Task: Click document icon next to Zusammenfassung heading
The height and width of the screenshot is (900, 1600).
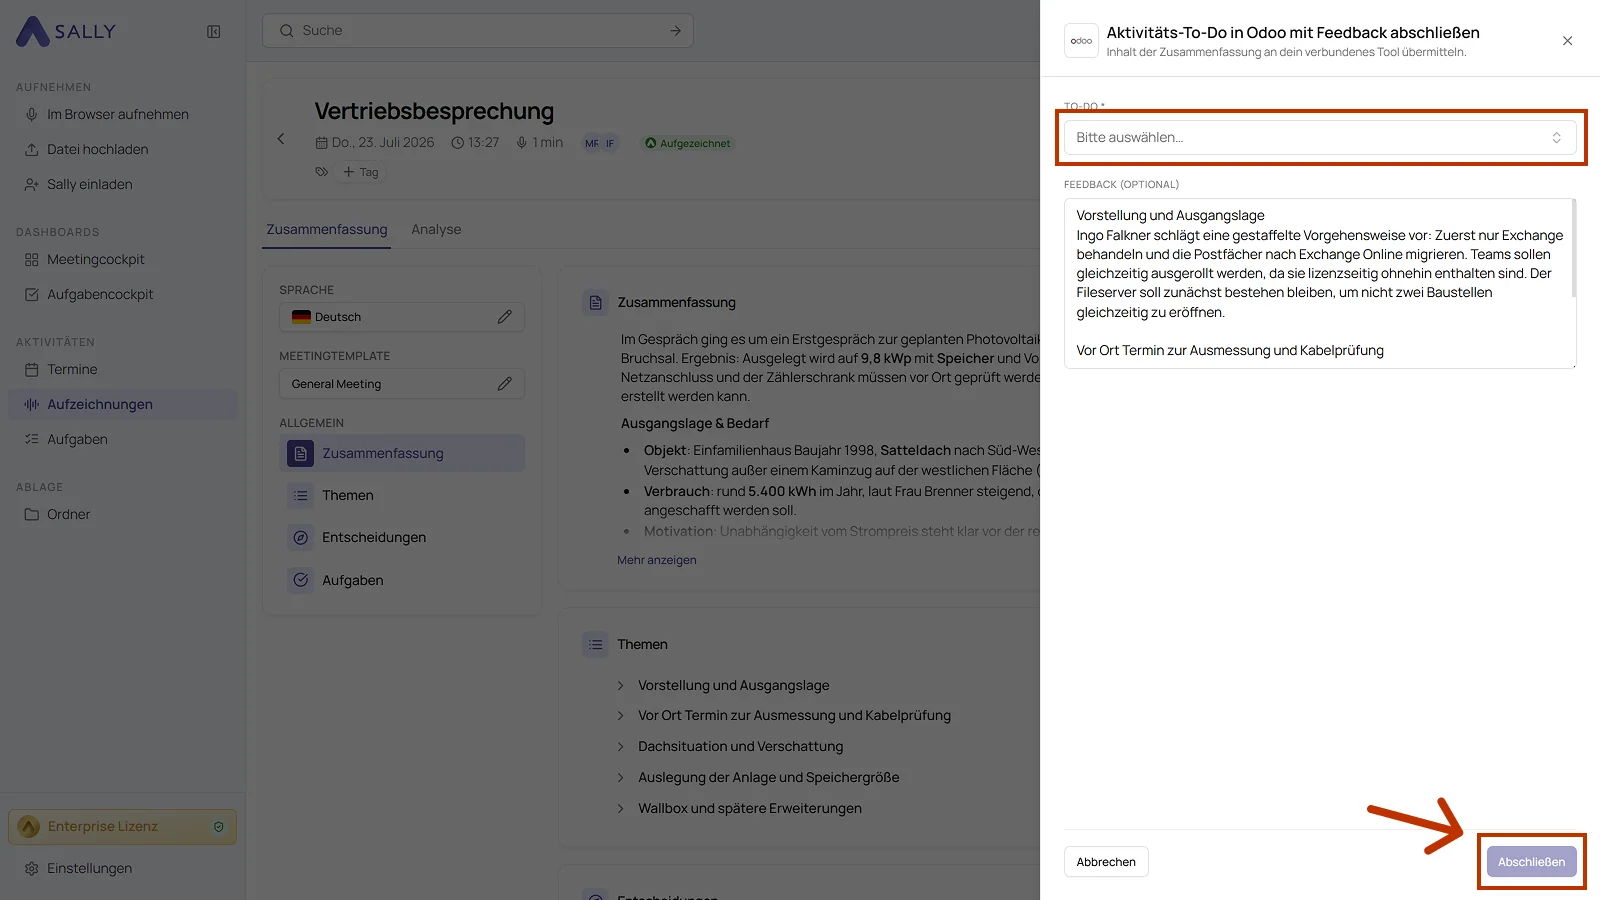Action: coord(596,302)
